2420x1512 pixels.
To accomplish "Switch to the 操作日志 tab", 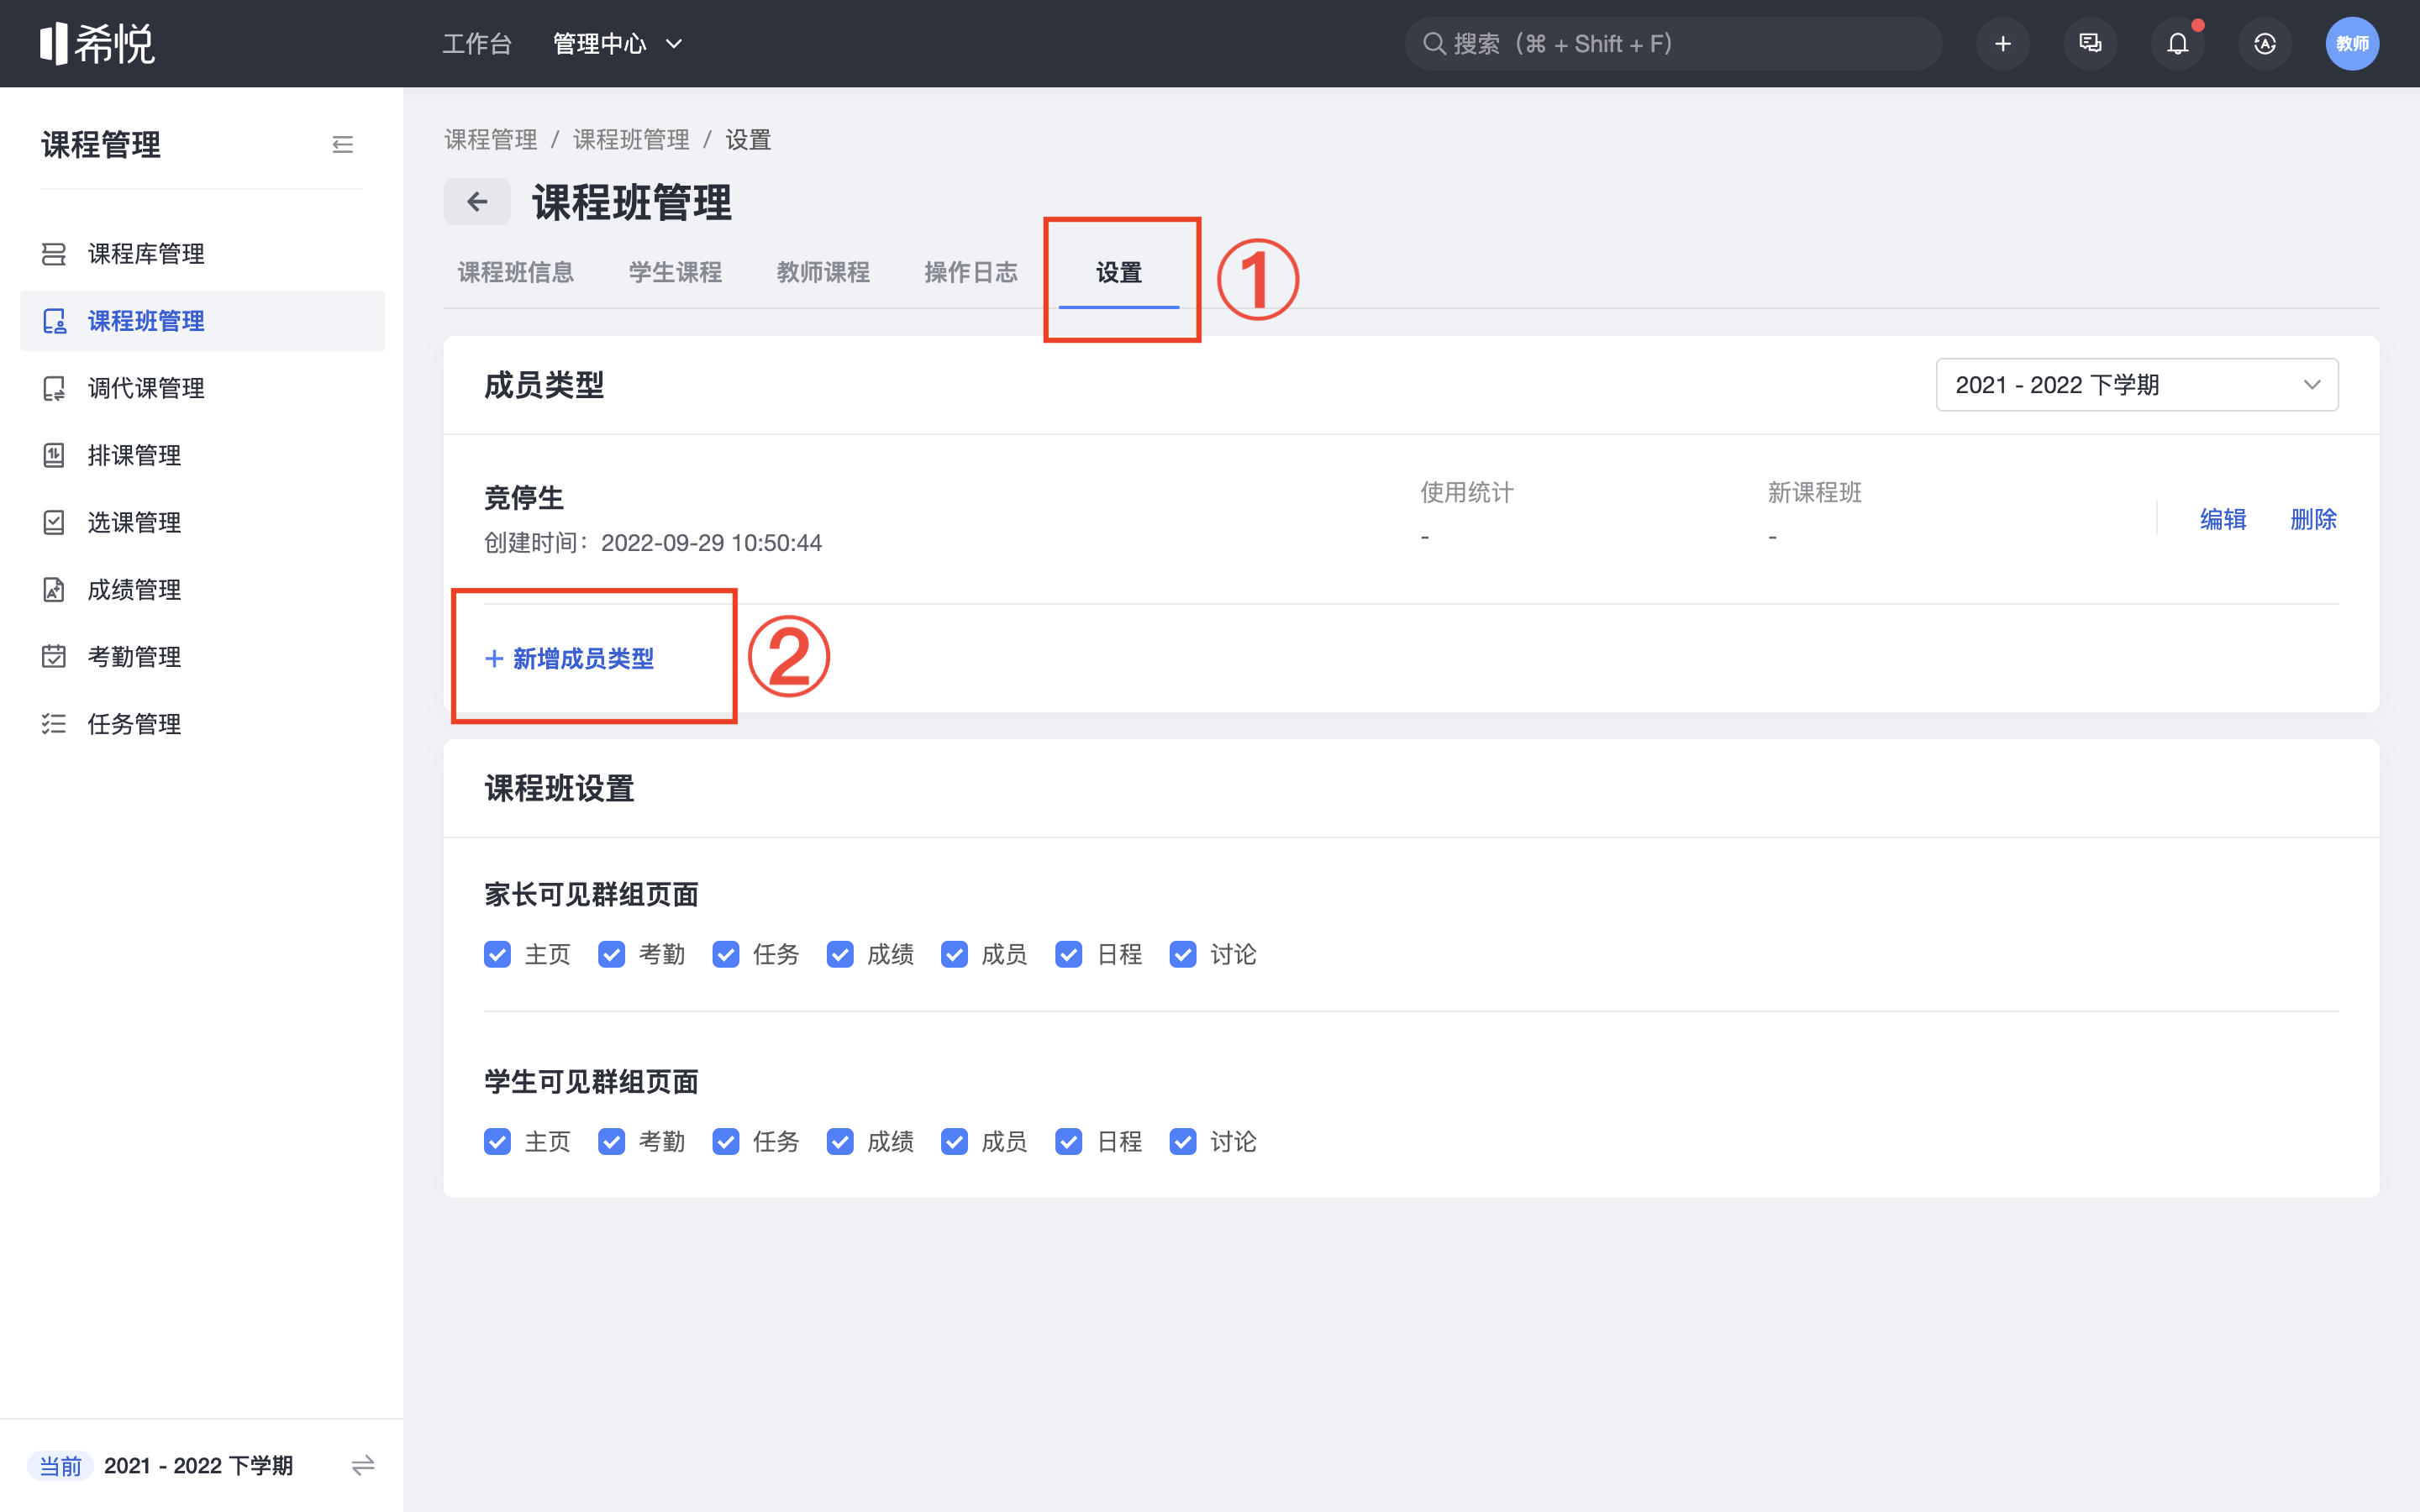I will click(x=971, y=272).
